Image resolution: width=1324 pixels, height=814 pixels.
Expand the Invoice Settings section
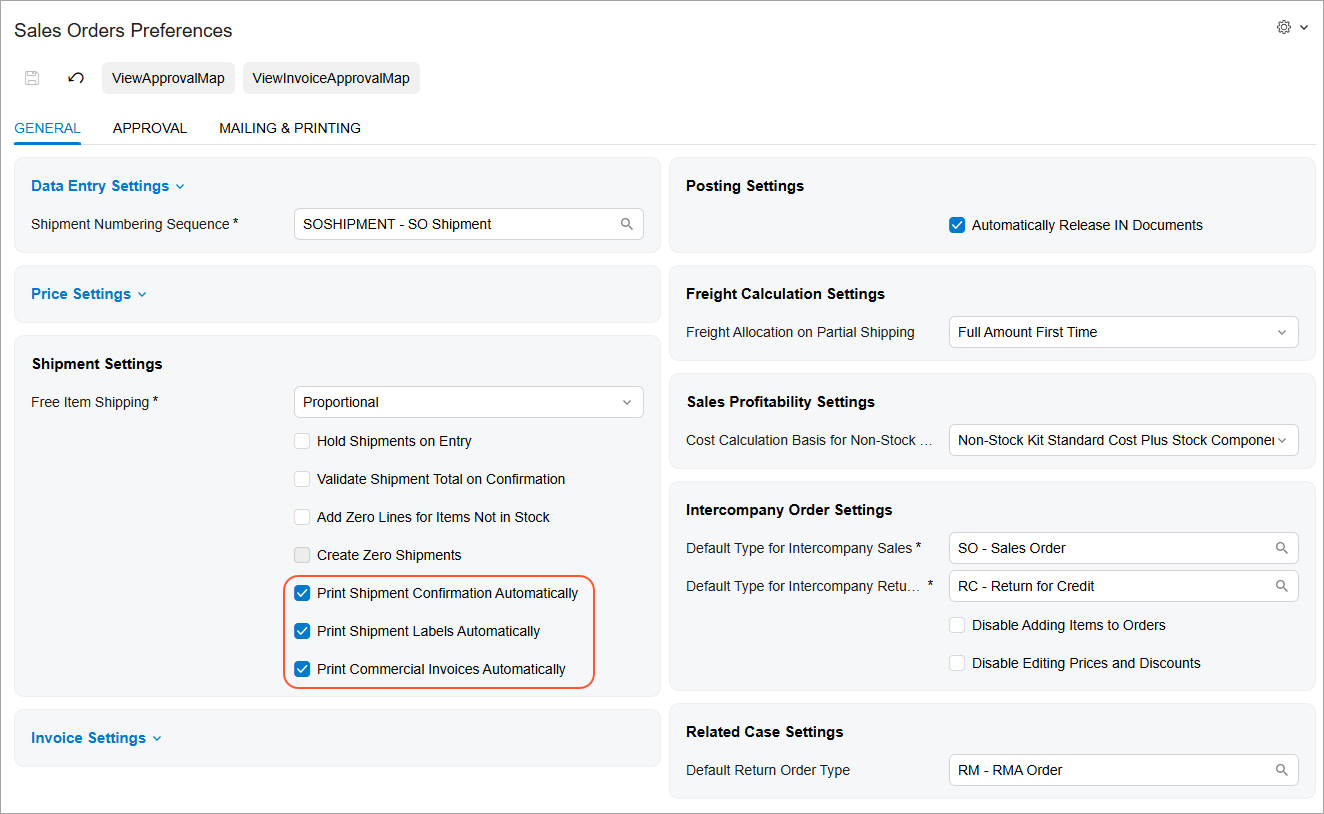[x=96, y=738]
